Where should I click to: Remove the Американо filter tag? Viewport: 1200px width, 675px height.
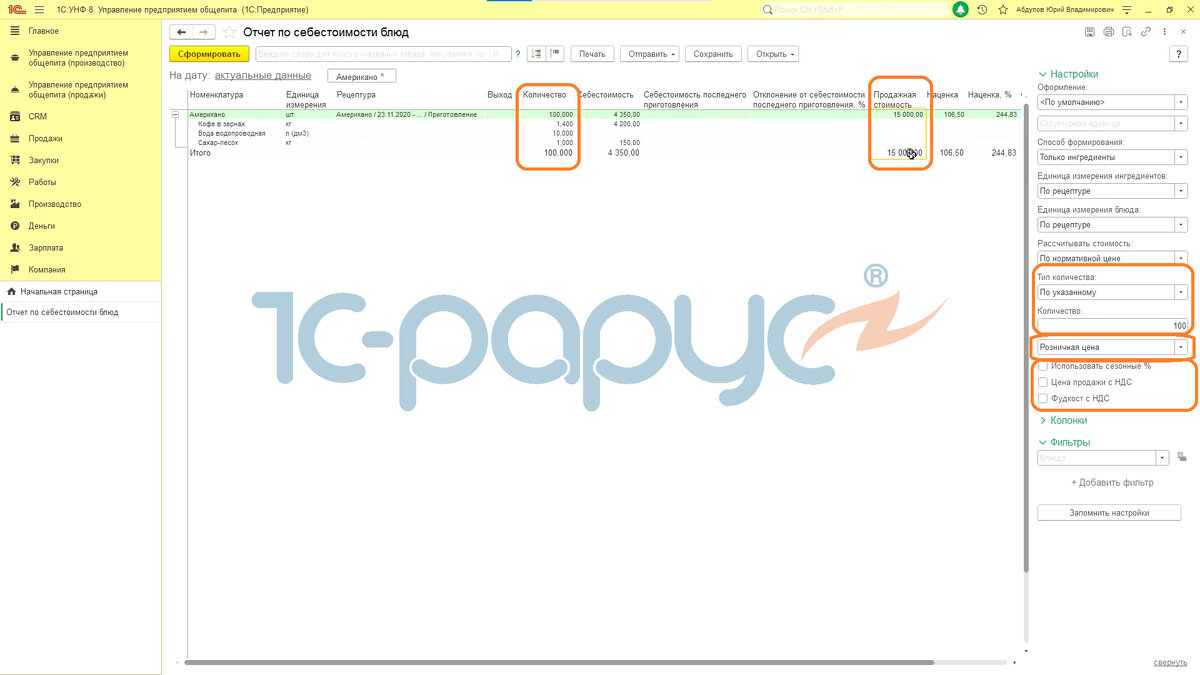(382, 75)
